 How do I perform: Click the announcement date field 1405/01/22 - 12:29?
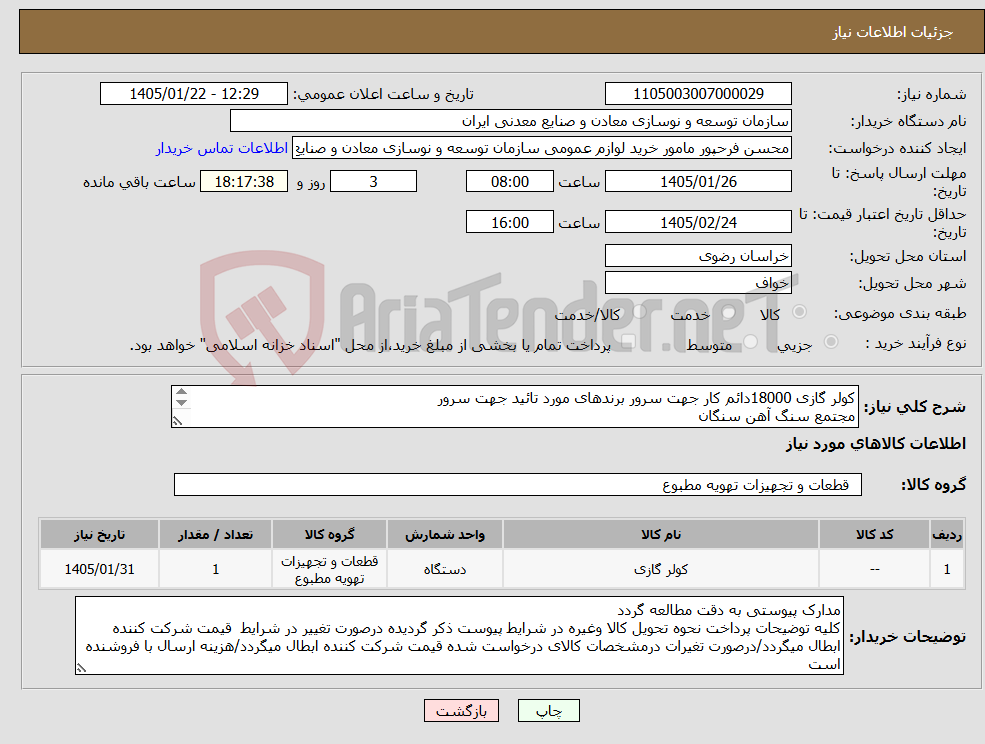coord(193,94)
